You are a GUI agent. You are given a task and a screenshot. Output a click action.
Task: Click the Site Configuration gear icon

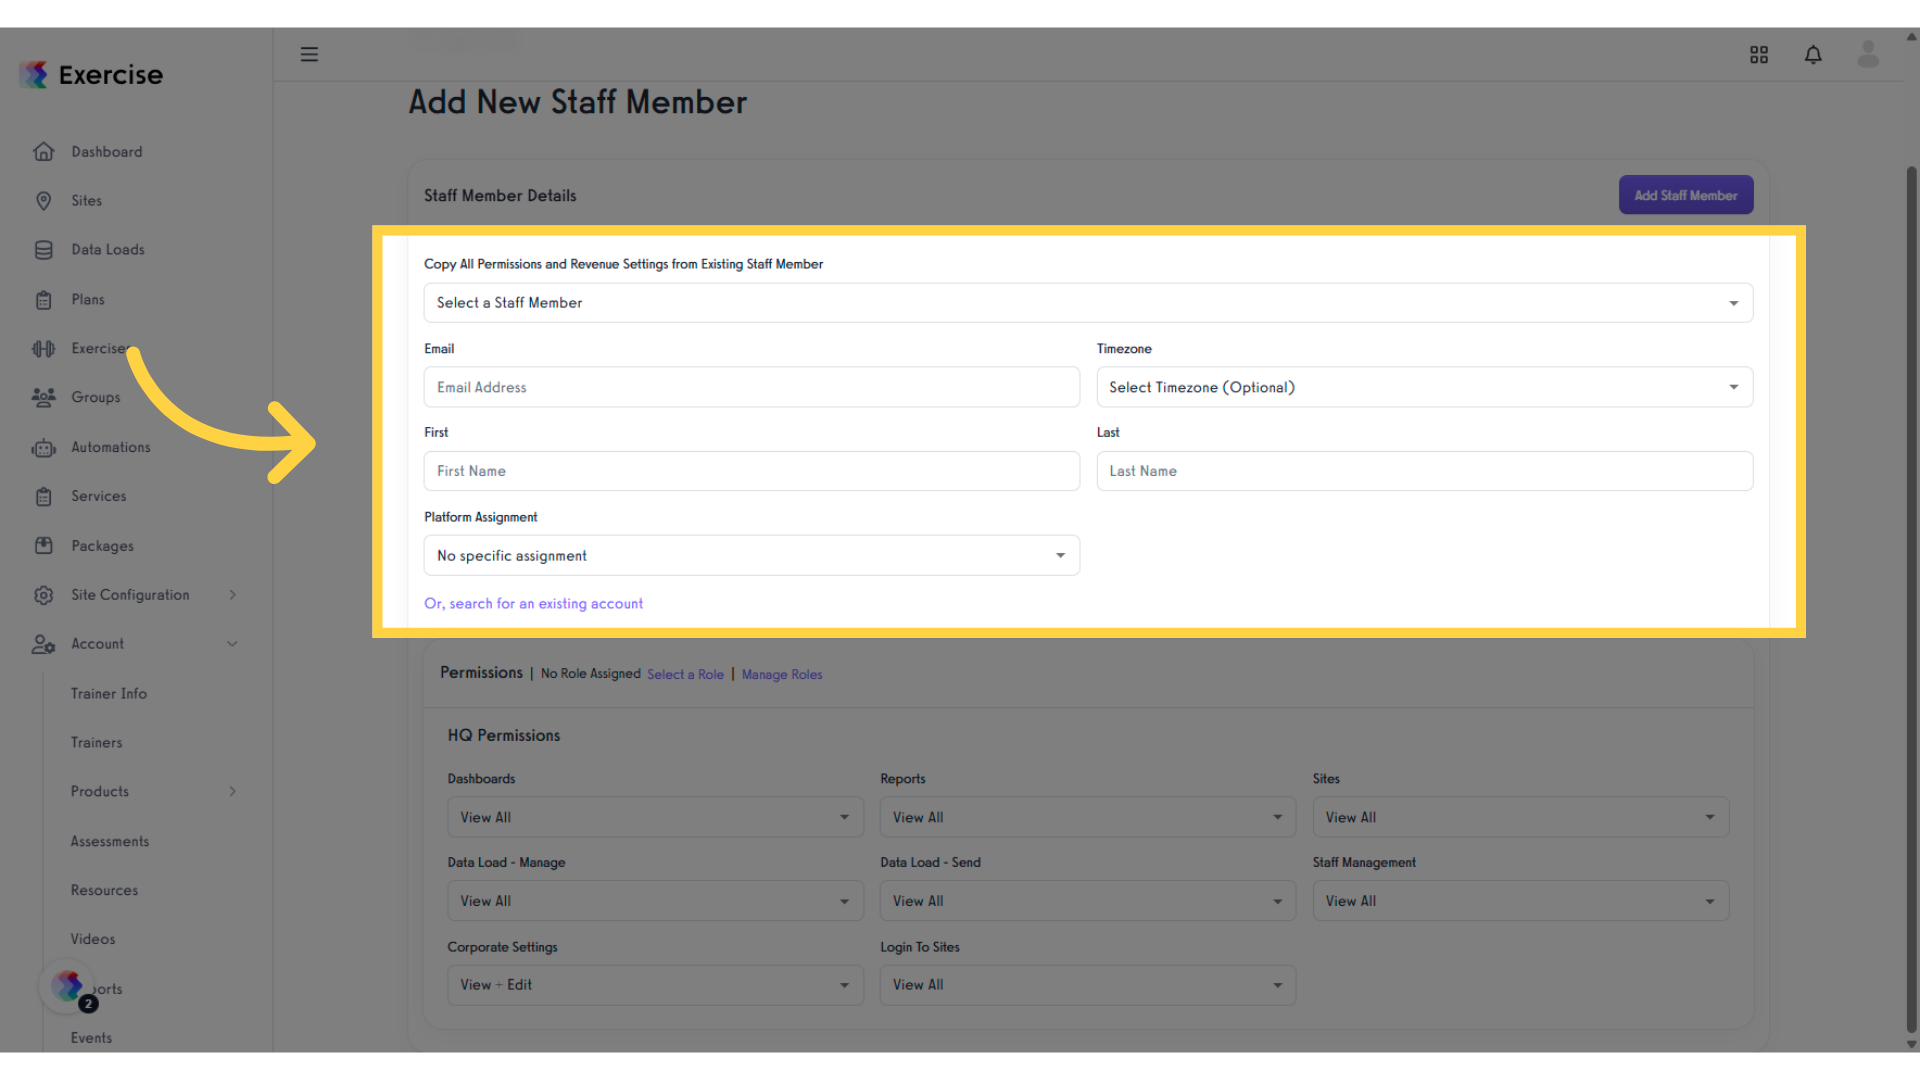[x=44, y=595]
